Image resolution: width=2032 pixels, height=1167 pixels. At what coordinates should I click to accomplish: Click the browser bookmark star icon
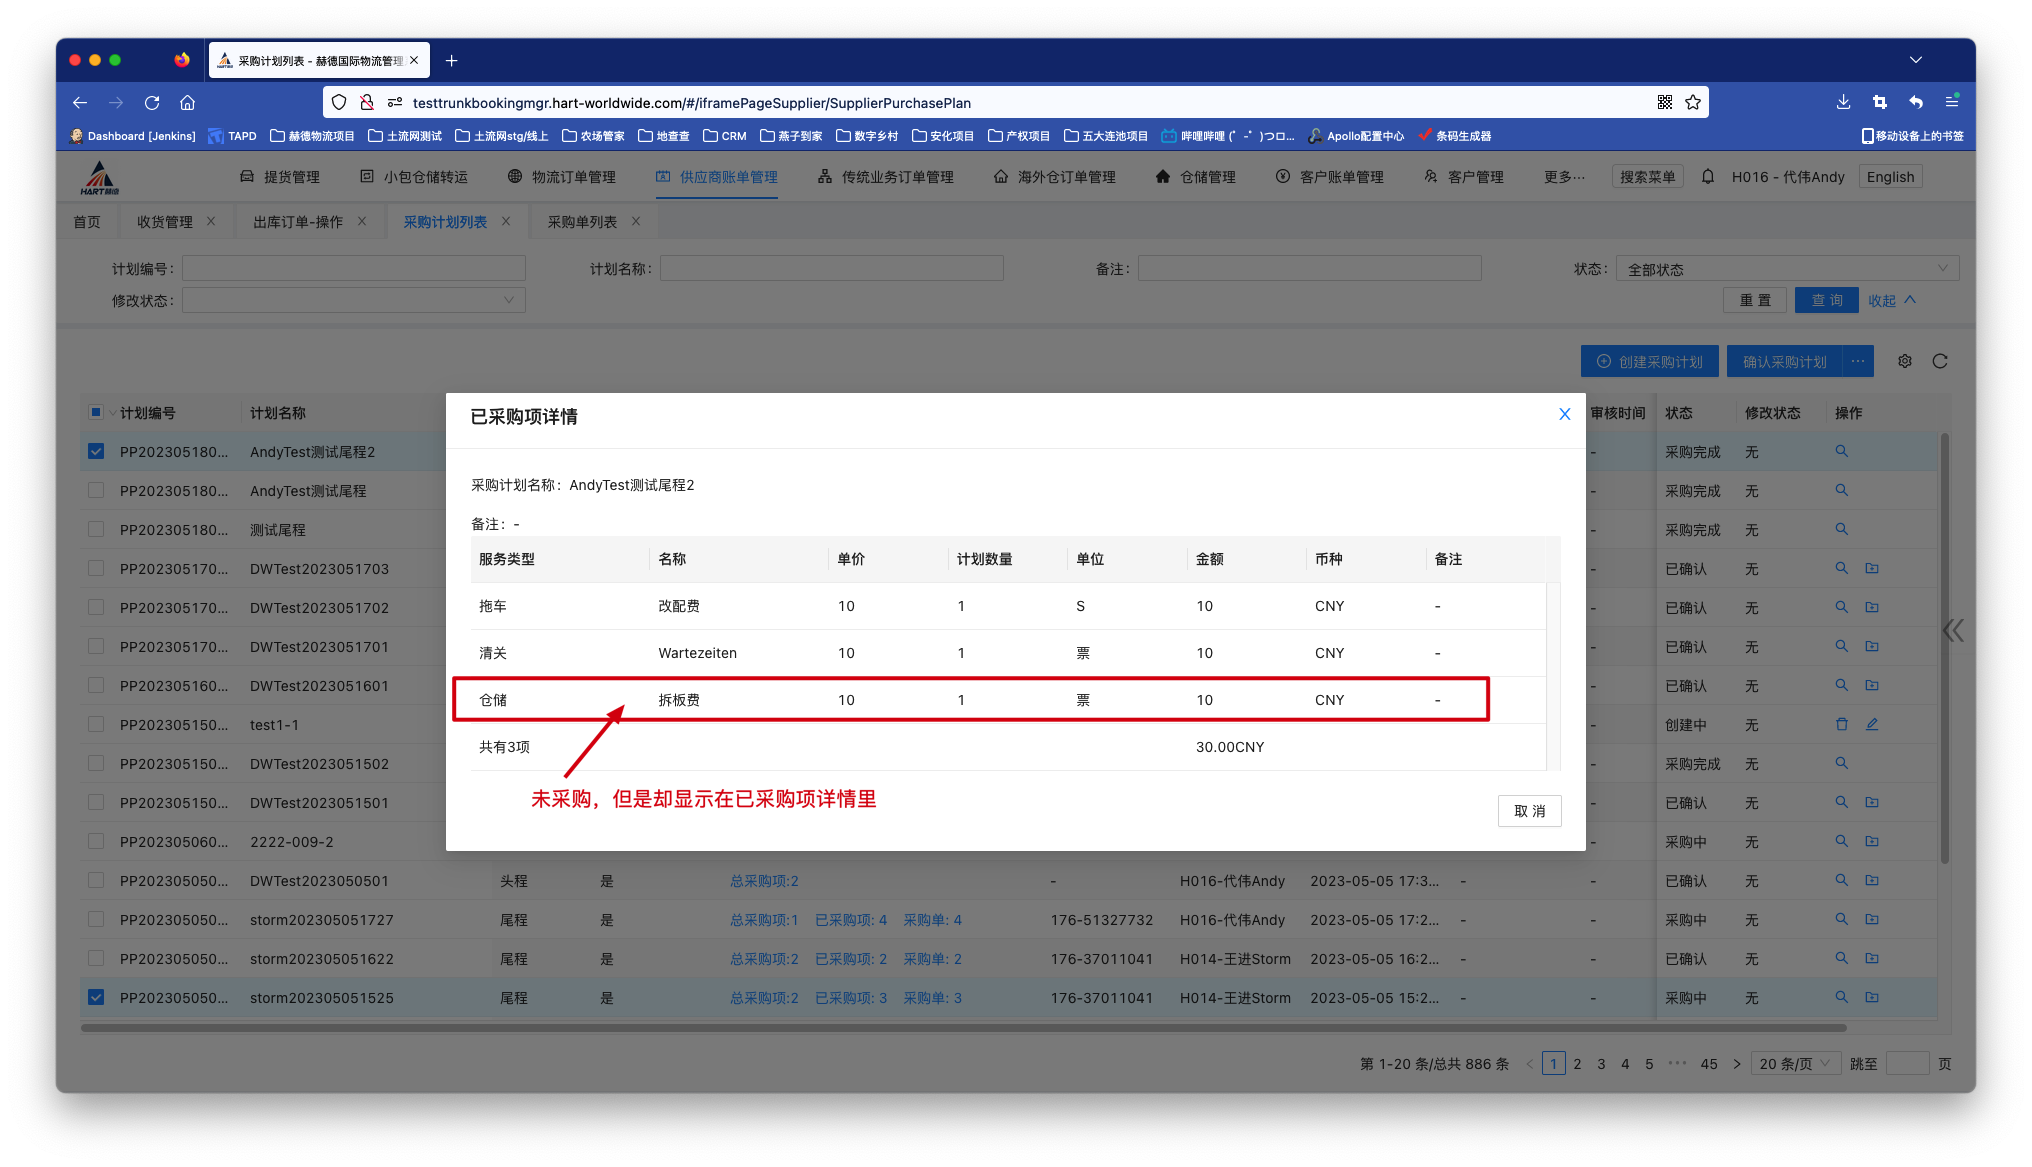click(1693, 102)
